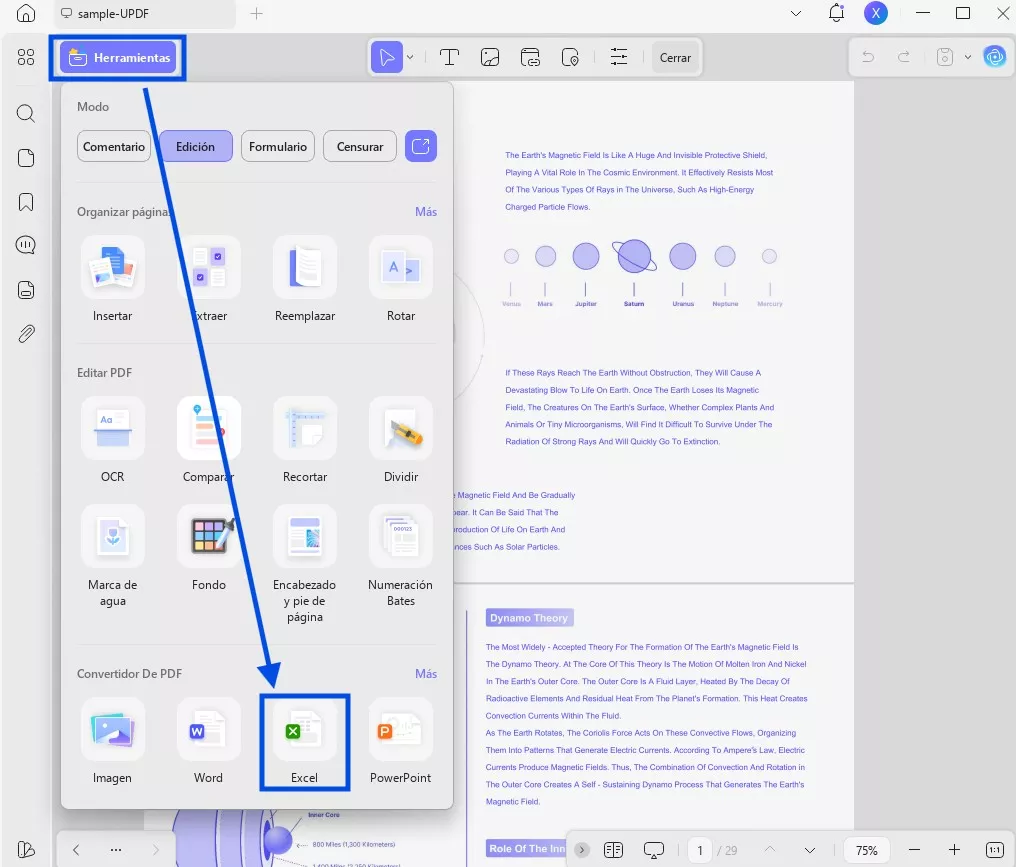
Task: Choose the Insertar page tool
Action: point(113,280)
